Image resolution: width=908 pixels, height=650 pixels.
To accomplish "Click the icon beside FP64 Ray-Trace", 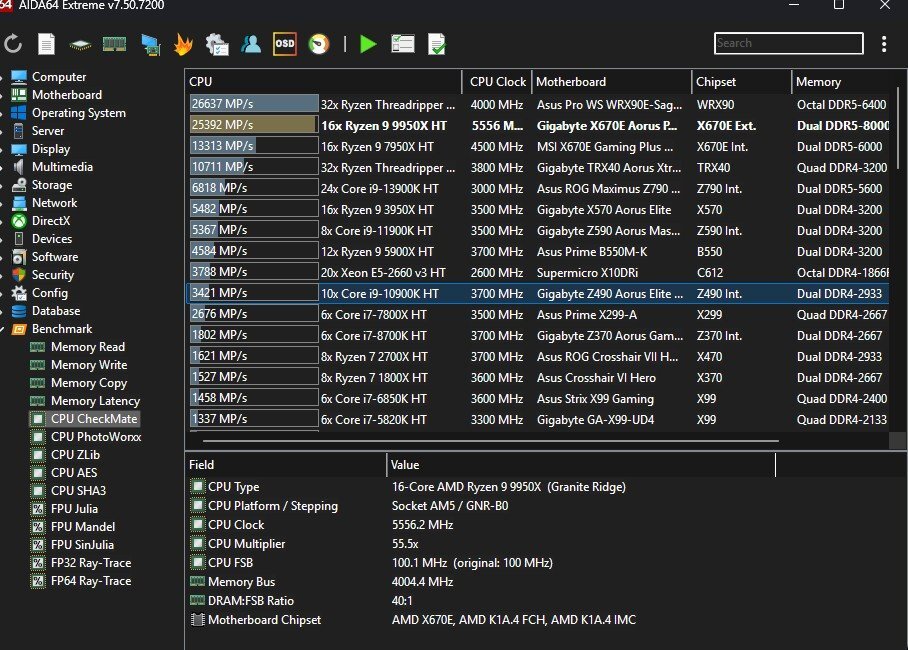I will click(38, 581).
